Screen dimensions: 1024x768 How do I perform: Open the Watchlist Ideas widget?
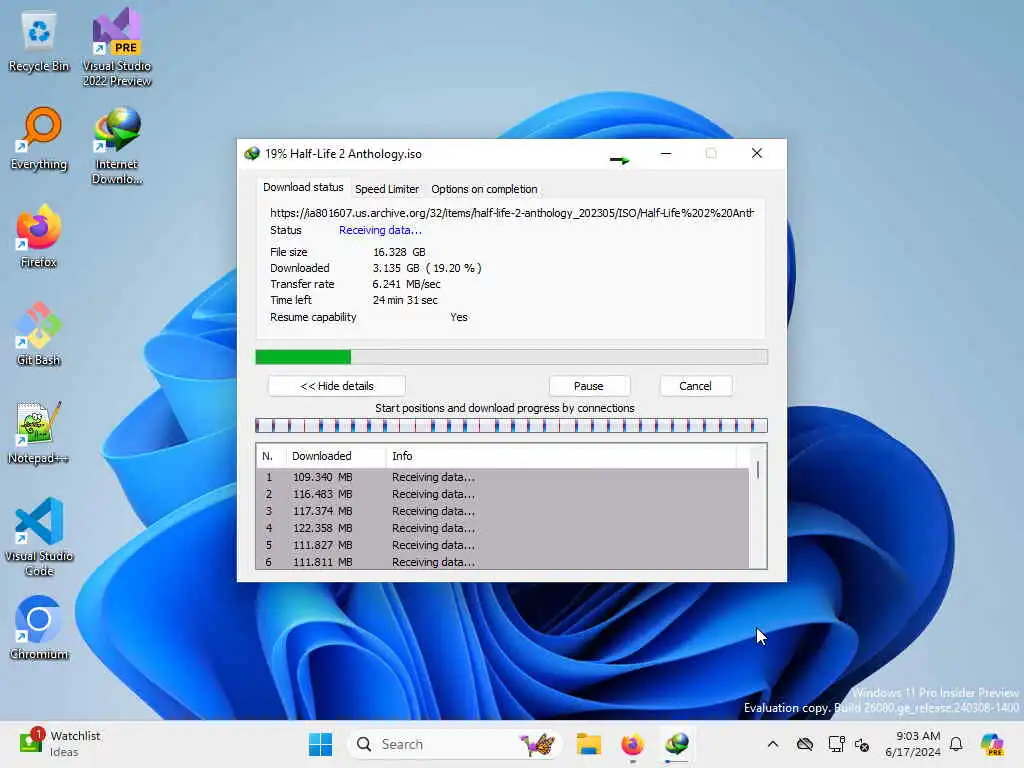tap(59, 744)
